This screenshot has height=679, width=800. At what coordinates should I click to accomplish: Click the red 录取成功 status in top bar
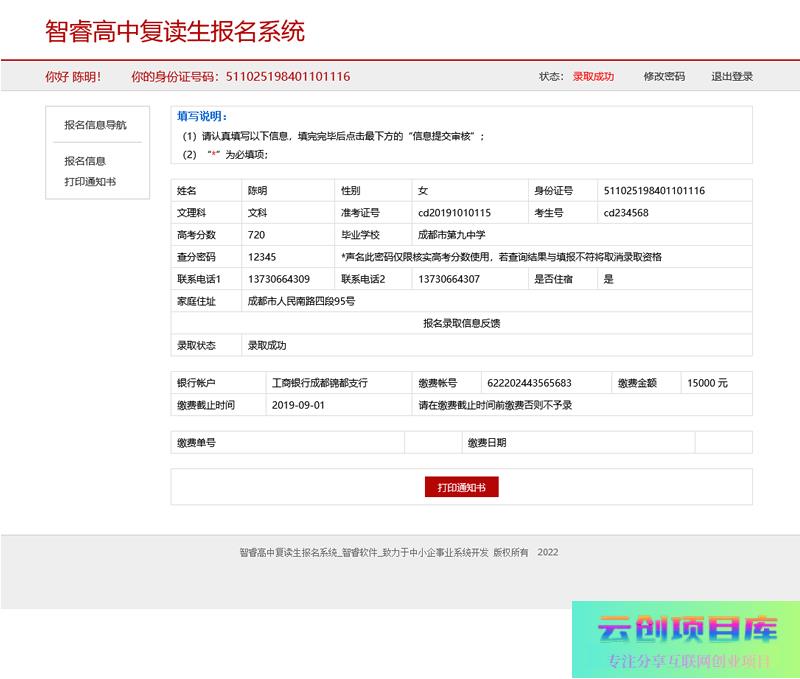pos(593,77)
